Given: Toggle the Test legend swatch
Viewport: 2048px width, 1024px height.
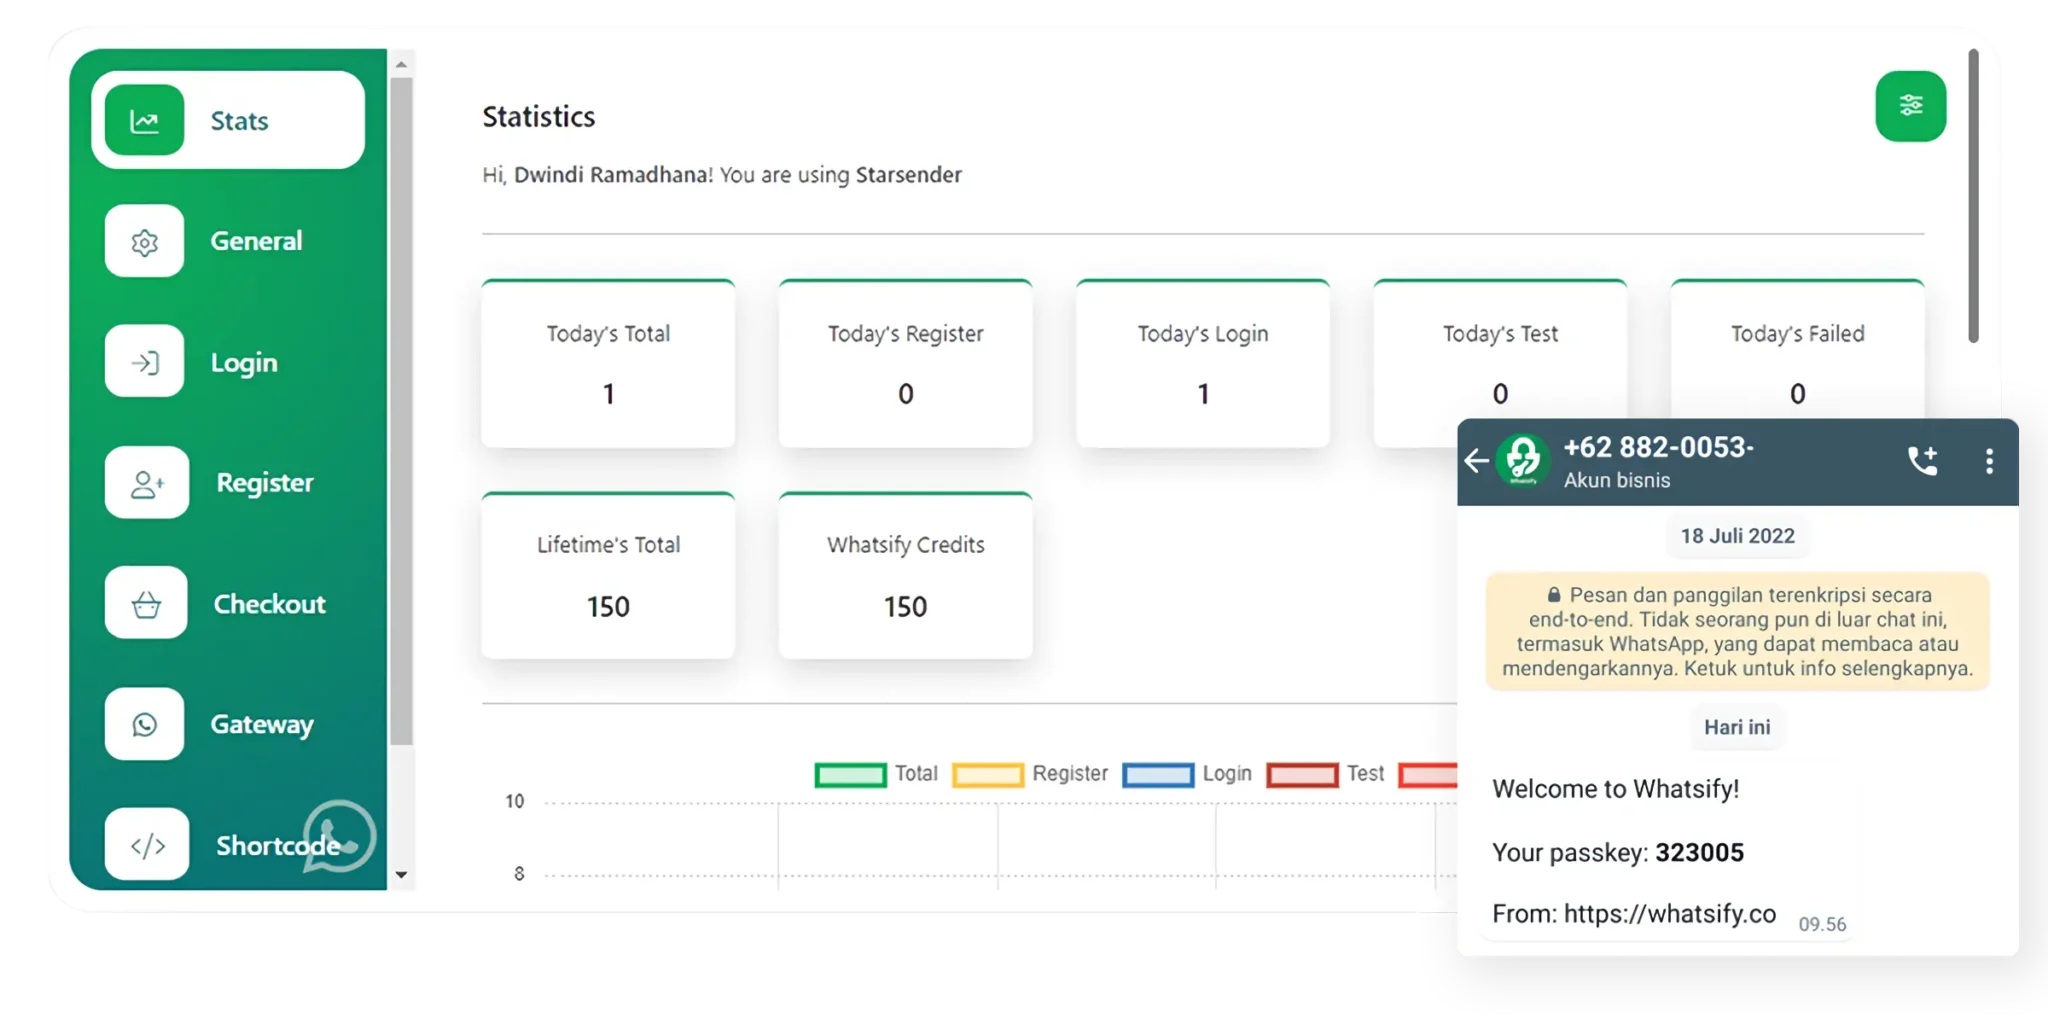Looking at the screenshot, I should click(1302, 775).
